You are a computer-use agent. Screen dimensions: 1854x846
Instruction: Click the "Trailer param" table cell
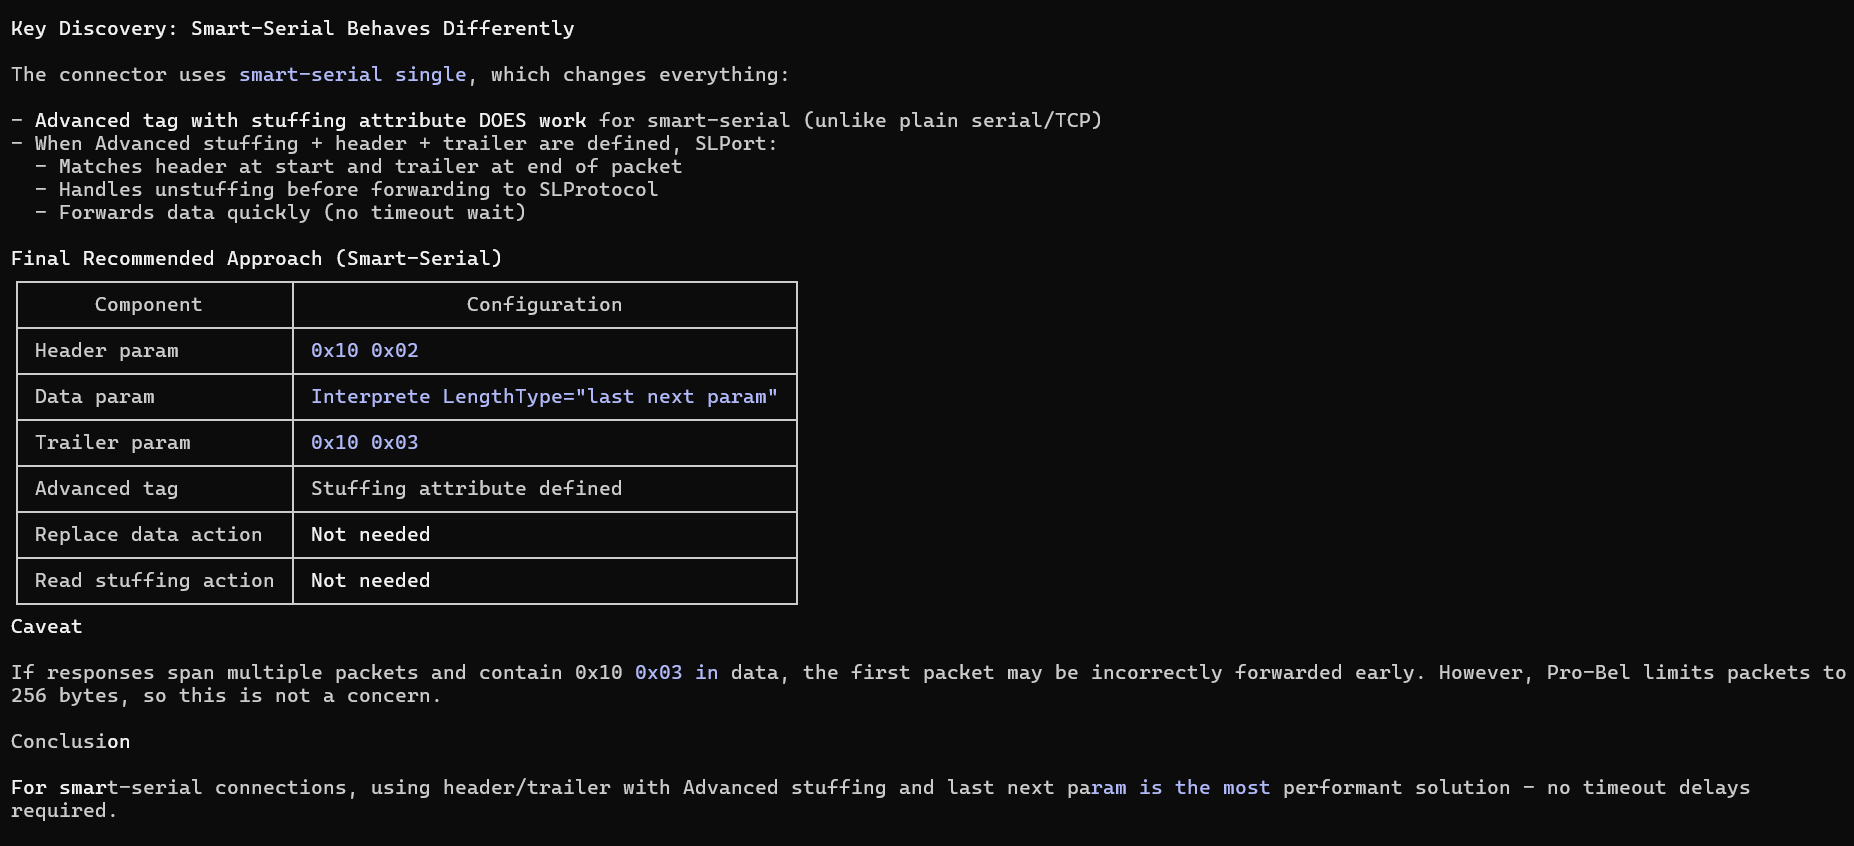(112, 443)
